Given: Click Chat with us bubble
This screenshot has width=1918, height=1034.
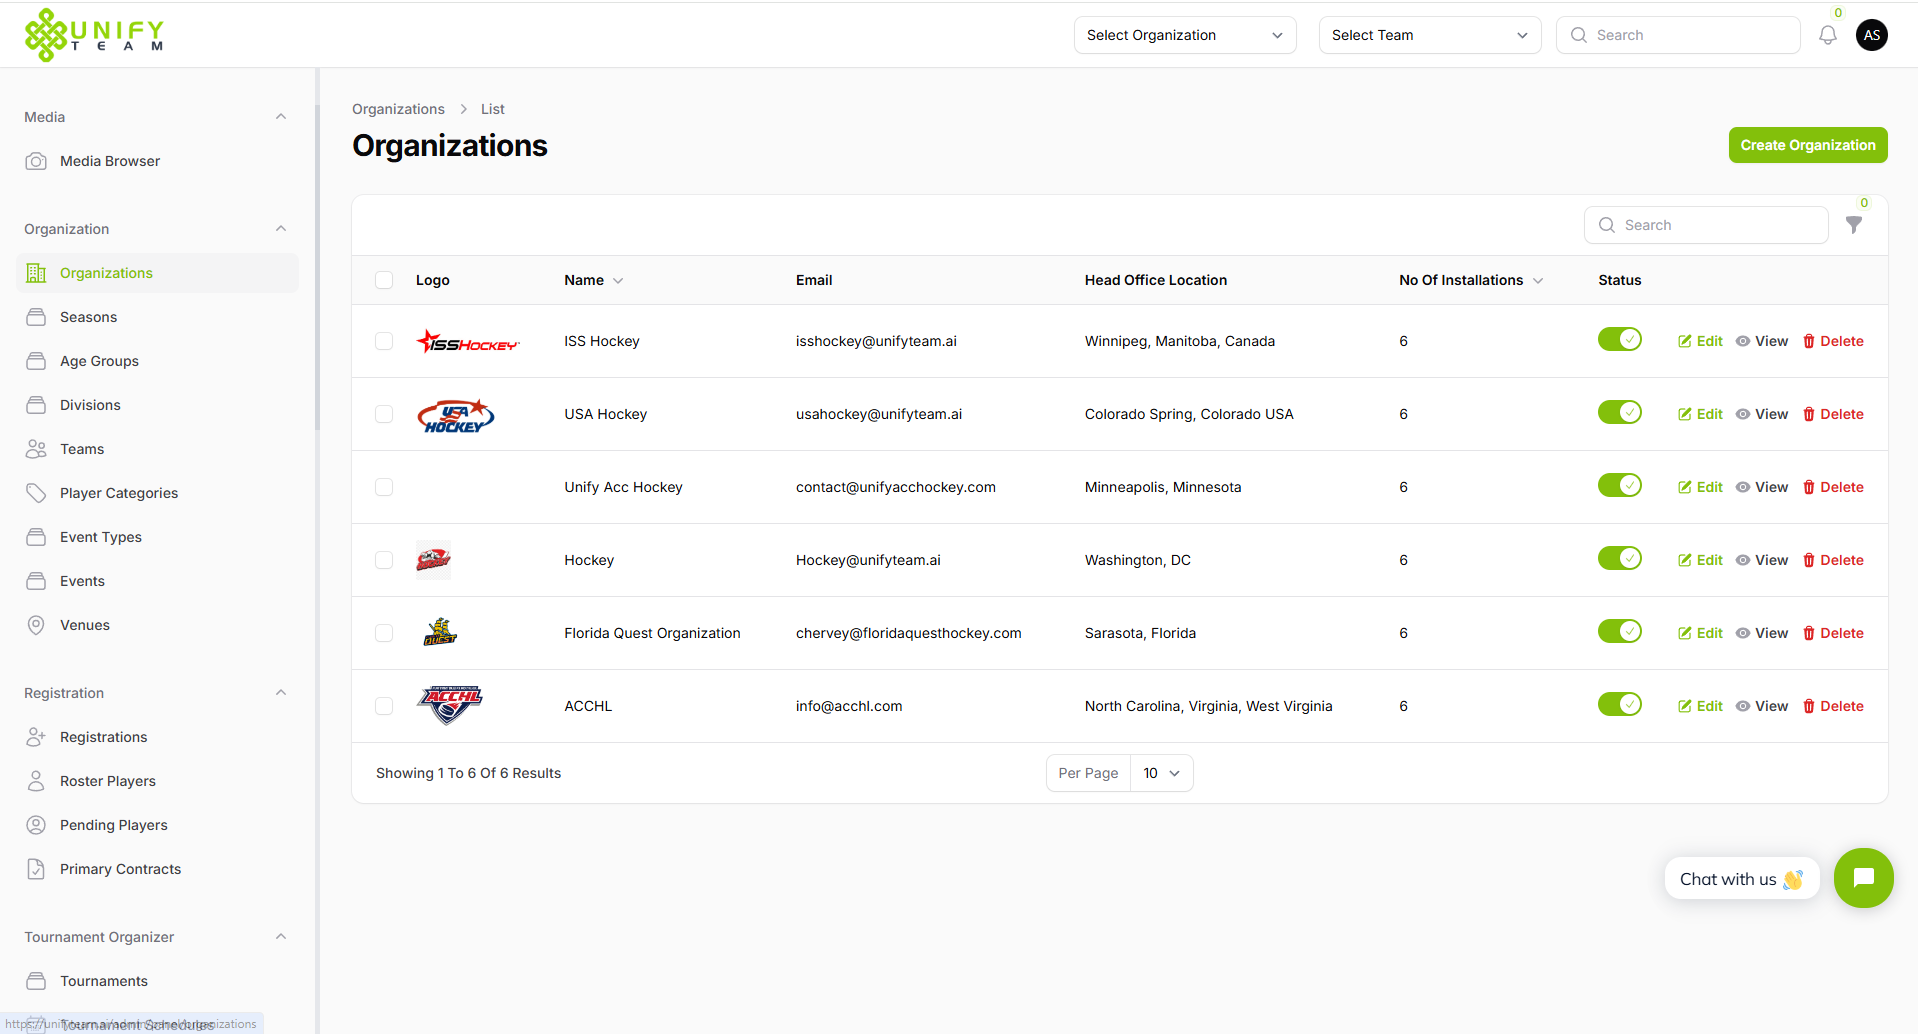Looking at the screenshot, I should click(1741, 879).
